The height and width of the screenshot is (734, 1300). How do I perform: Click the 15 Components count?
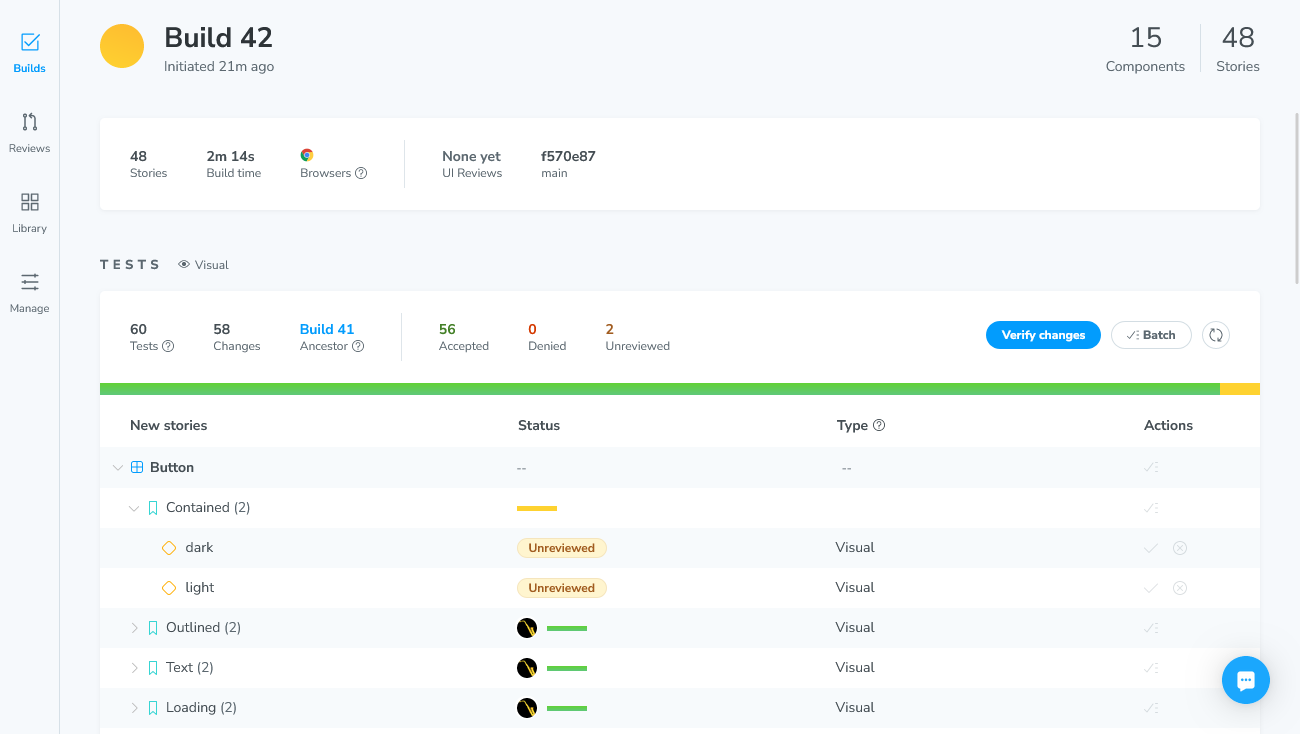coord(1145,49)
